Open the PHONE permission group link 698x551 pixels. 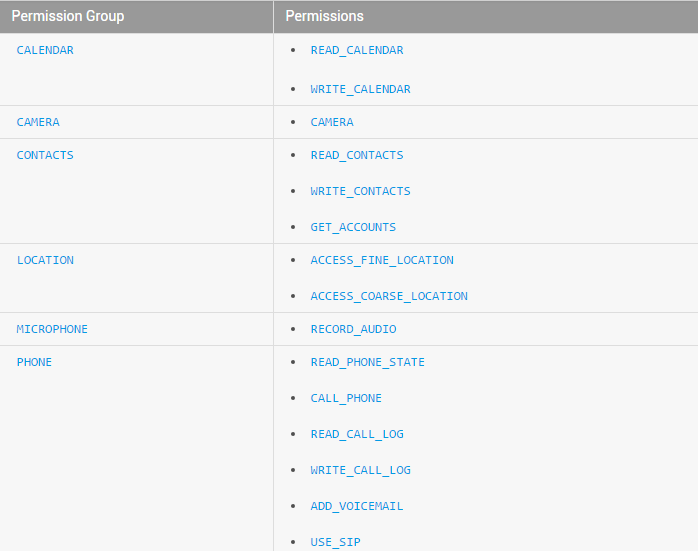click(x=34, y=362)
